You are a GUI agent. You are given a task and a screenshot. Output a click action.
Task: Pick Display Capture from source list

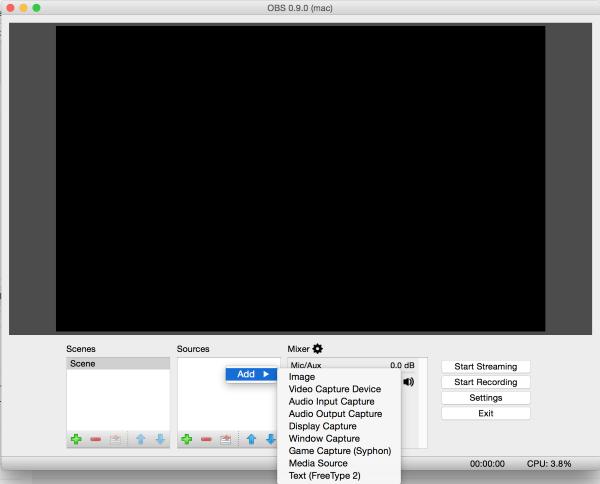tap(322, 426)
